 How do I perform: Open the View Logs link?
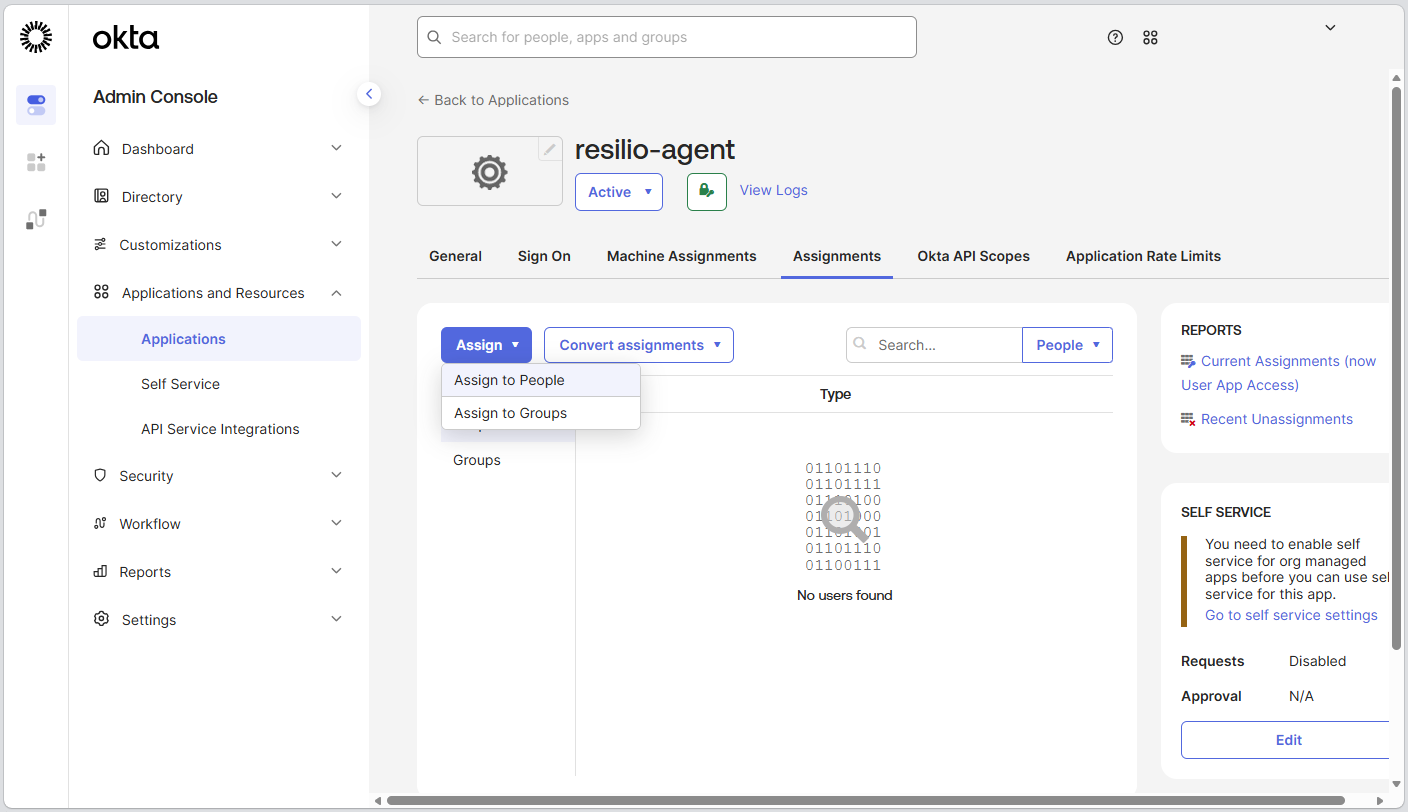(774, 190)
